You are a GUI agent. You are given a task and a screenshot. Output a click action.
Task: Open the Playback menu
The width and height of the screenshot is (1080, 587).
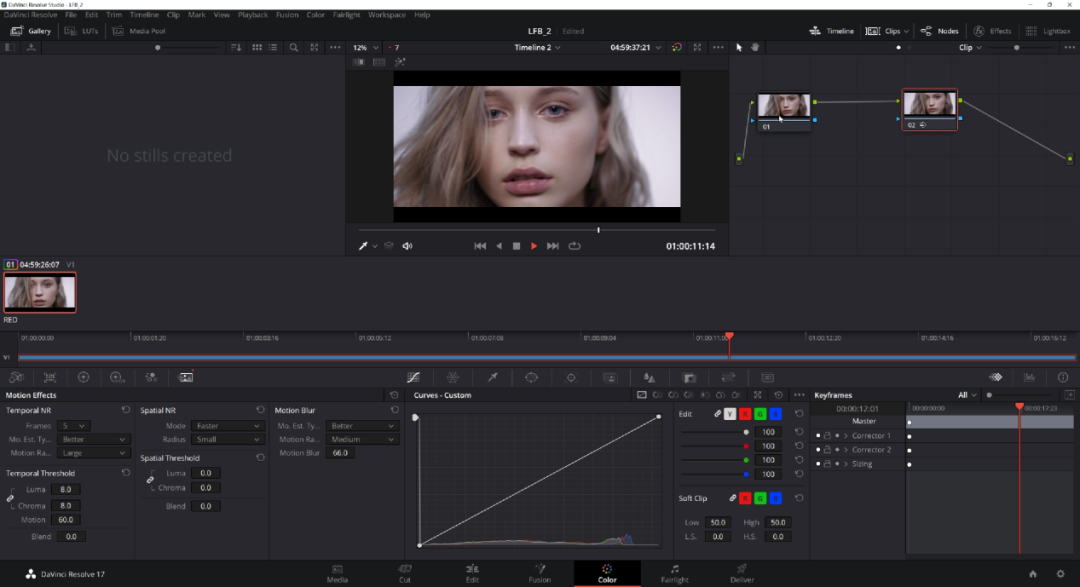tap(252, 15)
